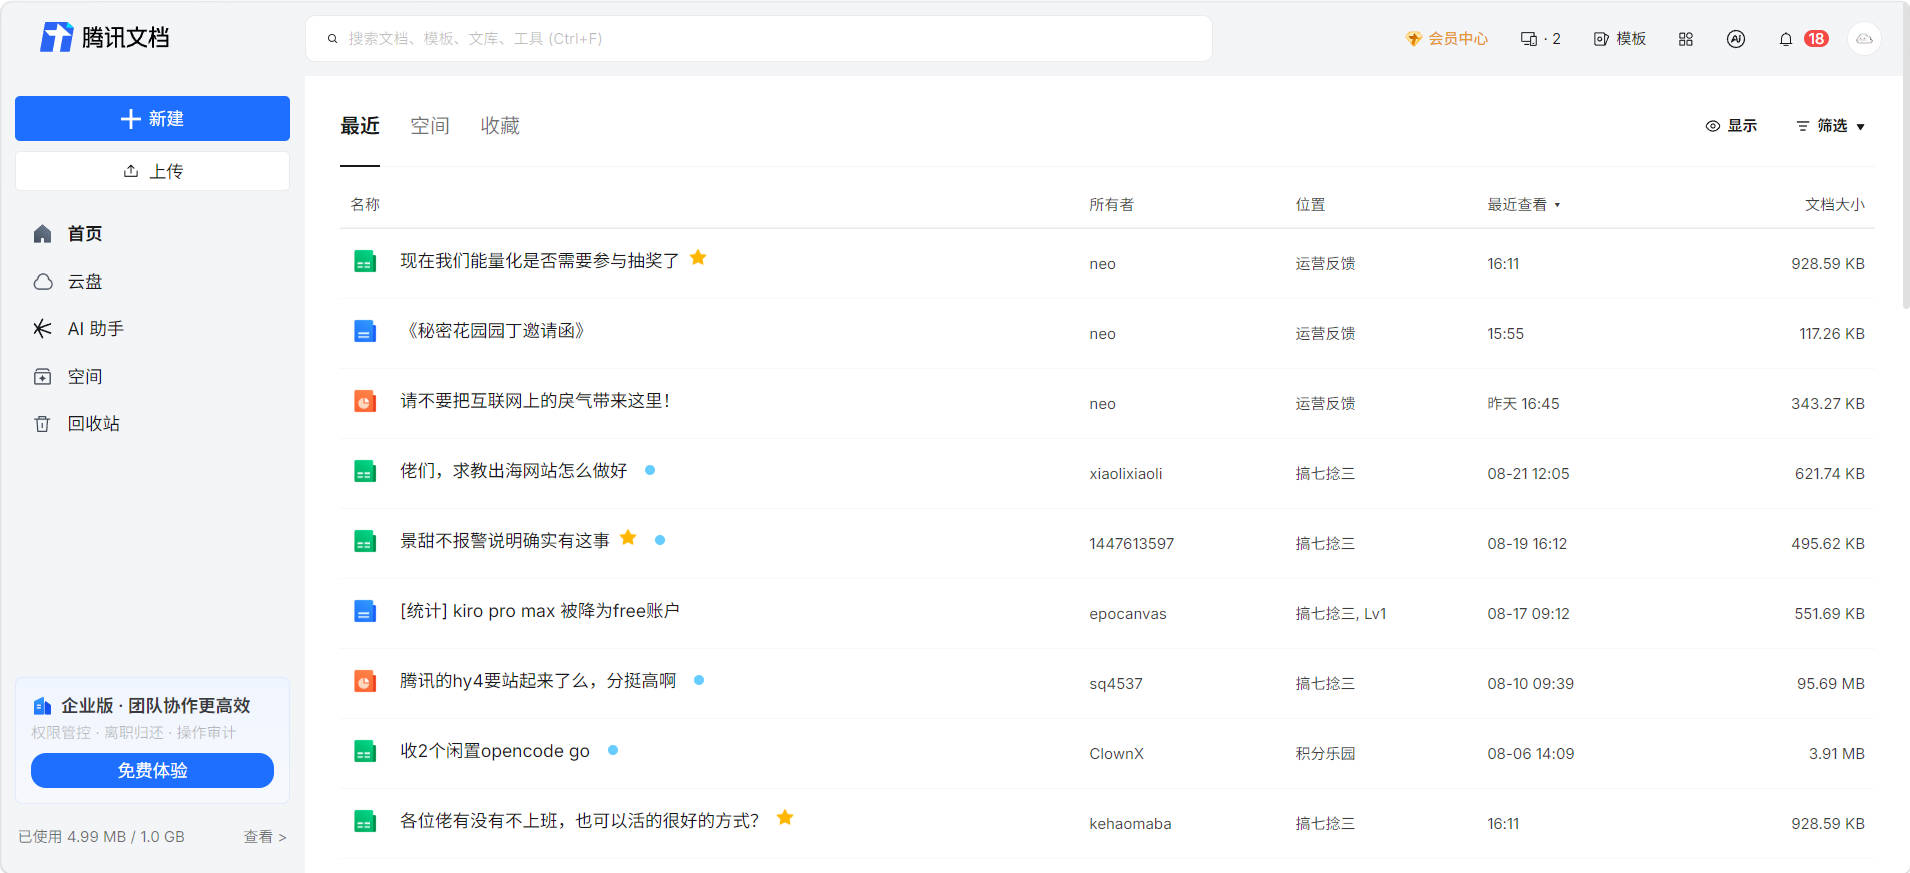Unstar 各位佬有没有不上班 document
The image size is (1910, 873).
[785, 818]
